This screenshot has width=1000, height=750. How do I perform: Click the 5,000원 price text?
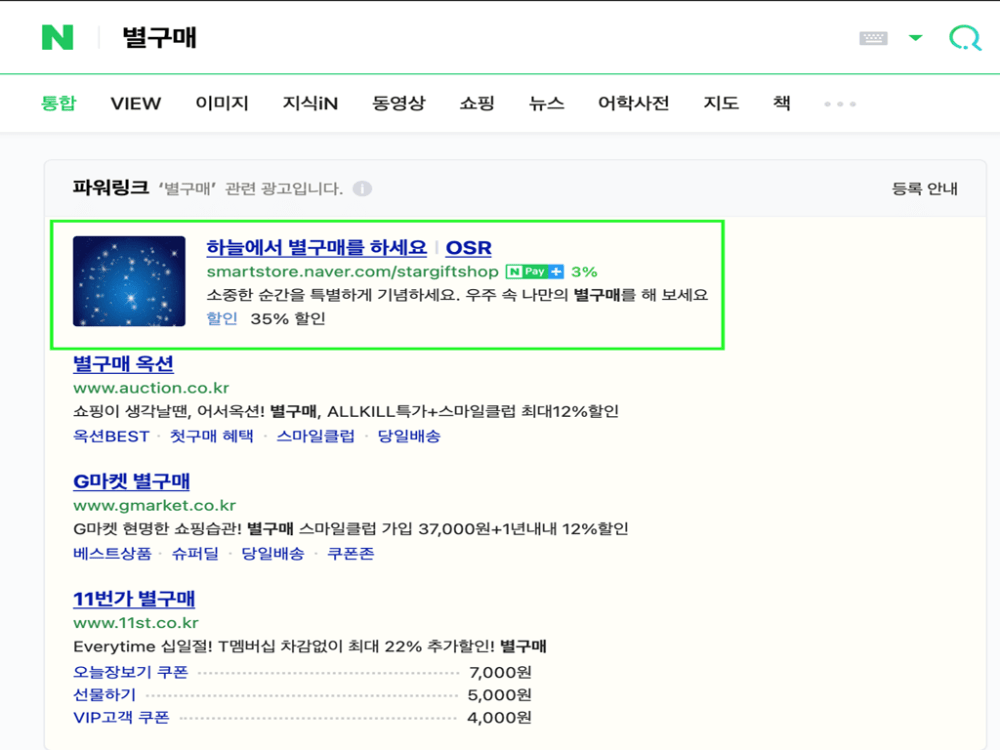tap(499, 695)
